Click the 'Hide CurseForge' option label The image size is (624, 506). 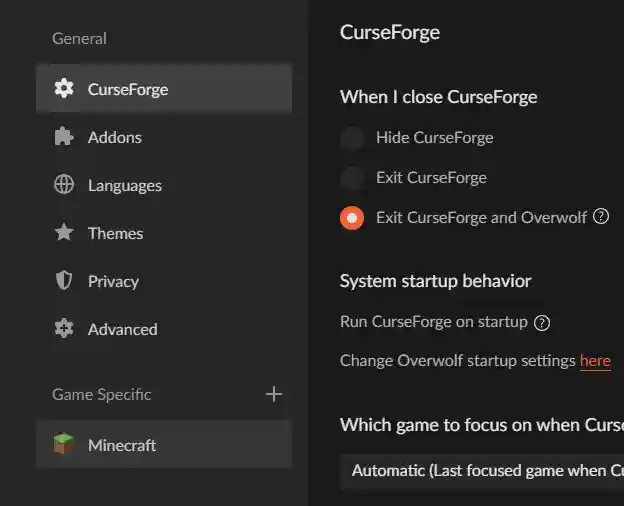(435, 138)
